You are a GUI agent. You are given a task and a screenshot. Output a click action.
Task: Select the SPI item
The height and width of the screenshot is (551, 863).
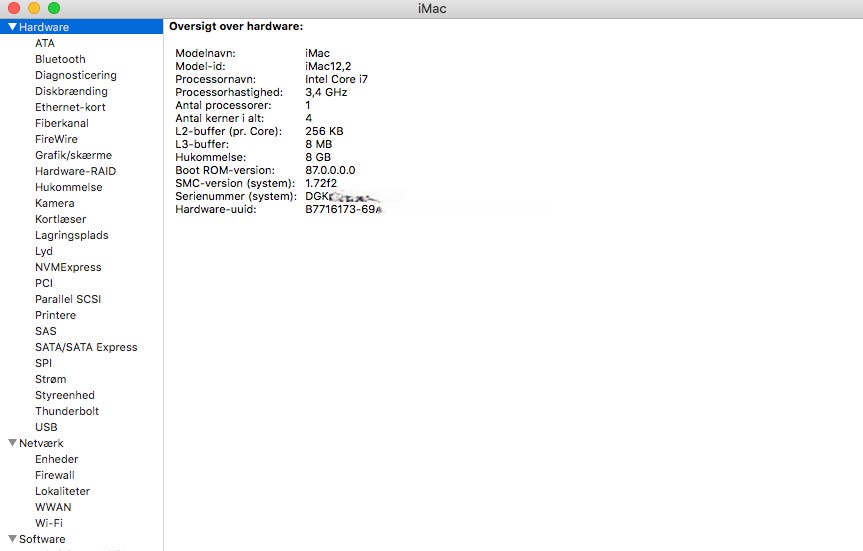(x=43, y=363)
